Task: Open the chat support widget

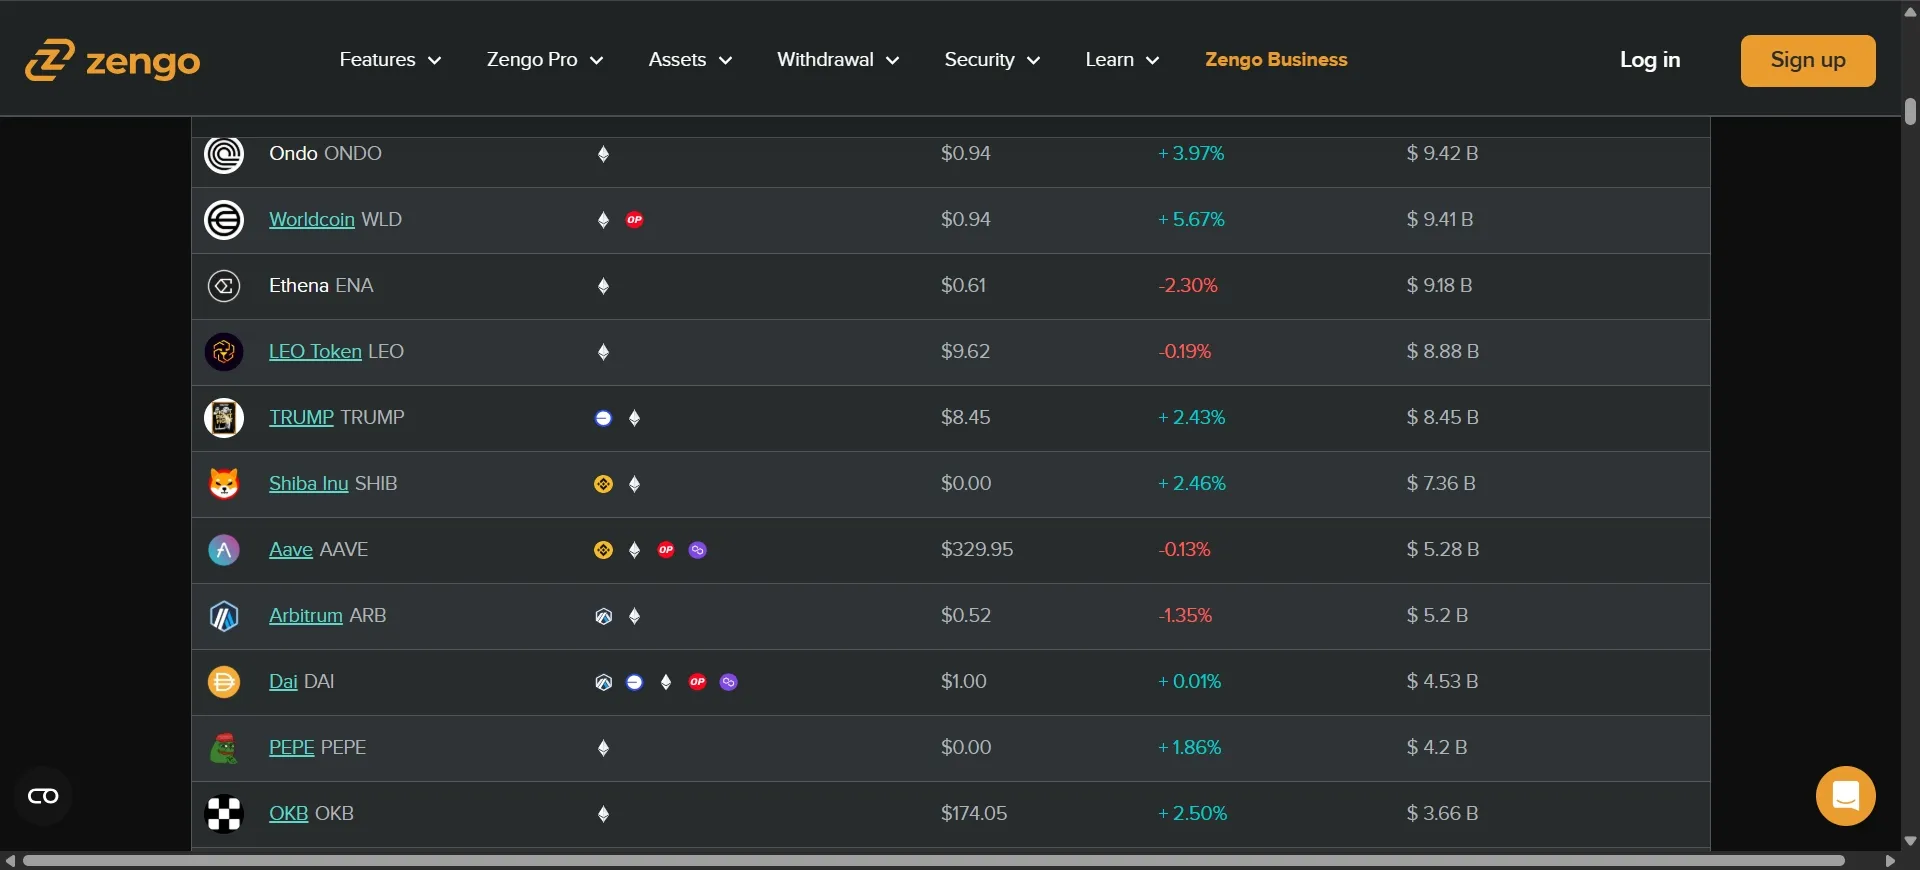Action: (1845, 796)
